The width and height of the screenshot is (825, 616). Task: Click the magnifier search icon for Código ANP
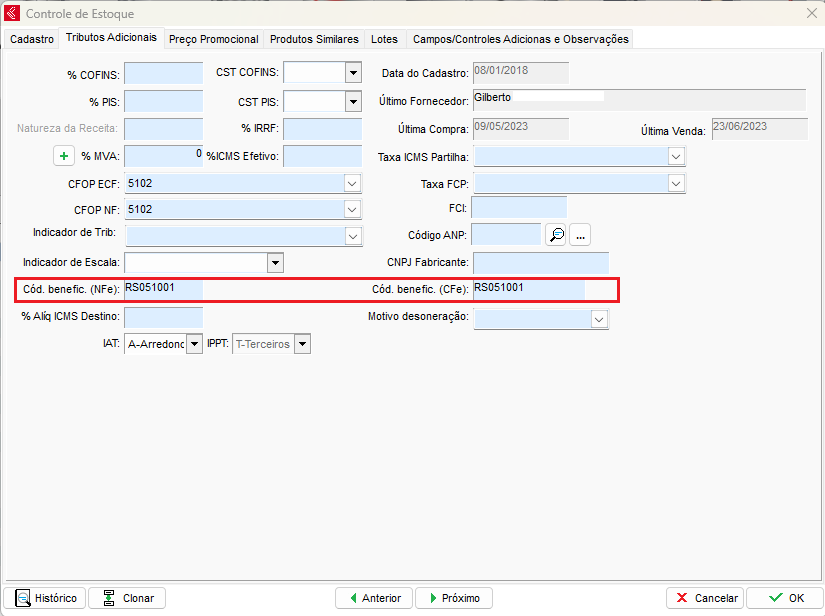point(556,234)
